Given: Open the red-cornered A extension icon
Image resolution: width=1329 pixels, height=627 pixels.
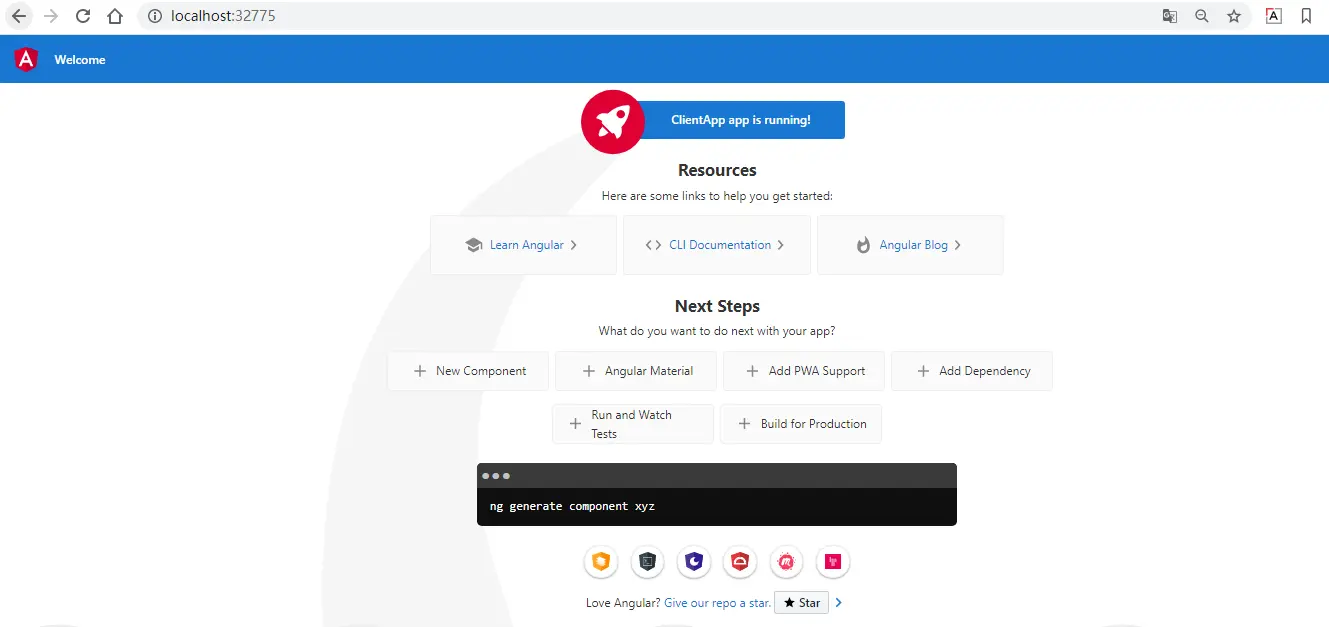Looking at the screenshot, I should point(1274,16).
